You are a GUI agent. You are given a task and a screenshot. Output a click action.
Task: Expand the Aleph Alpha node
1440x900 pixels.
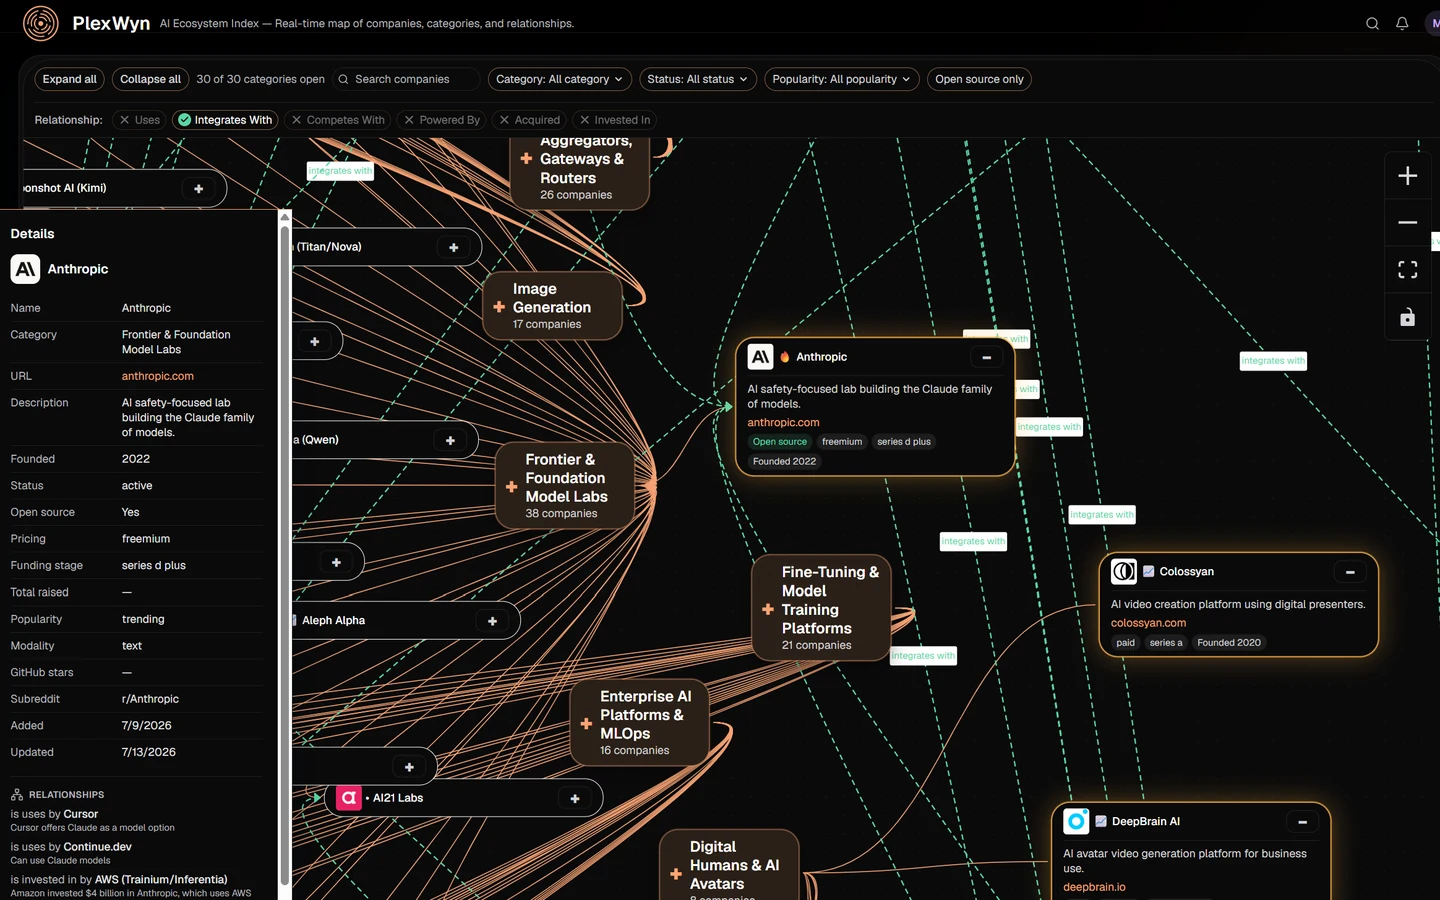click(x=492, y=621)
